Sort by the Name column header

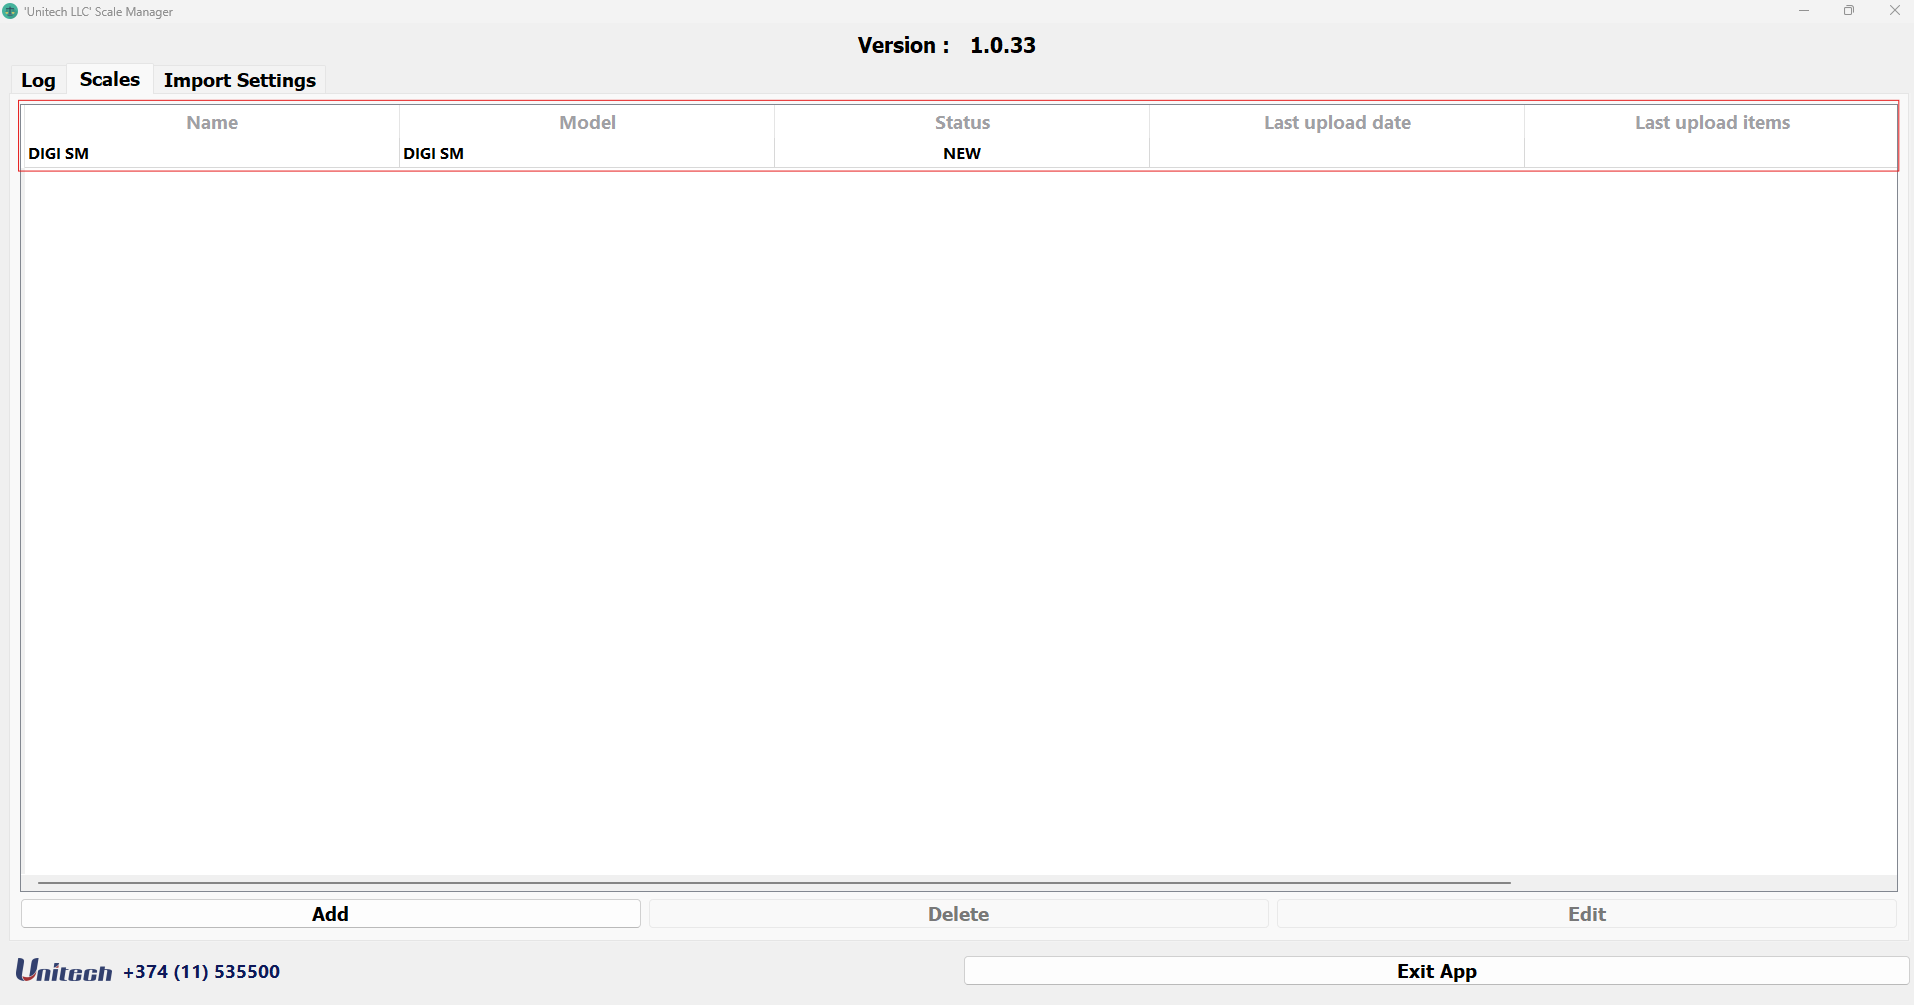tap(212, 122)
